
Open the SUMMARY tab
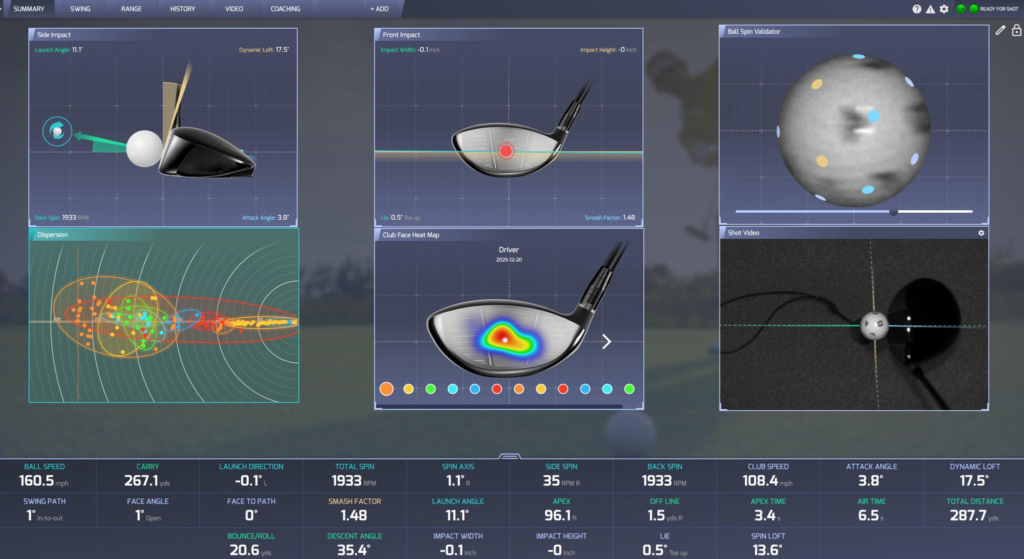pyautogui.click(x=29, y=8)
